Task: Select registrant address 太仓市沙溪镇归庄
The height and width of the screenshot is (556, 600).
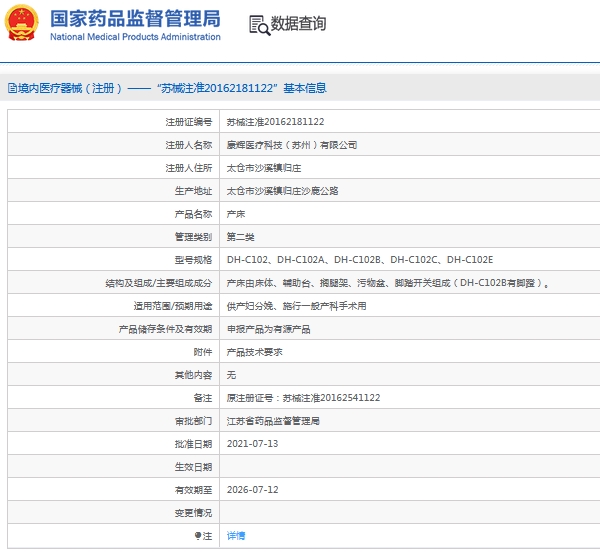Action: [x=264, y=168]
